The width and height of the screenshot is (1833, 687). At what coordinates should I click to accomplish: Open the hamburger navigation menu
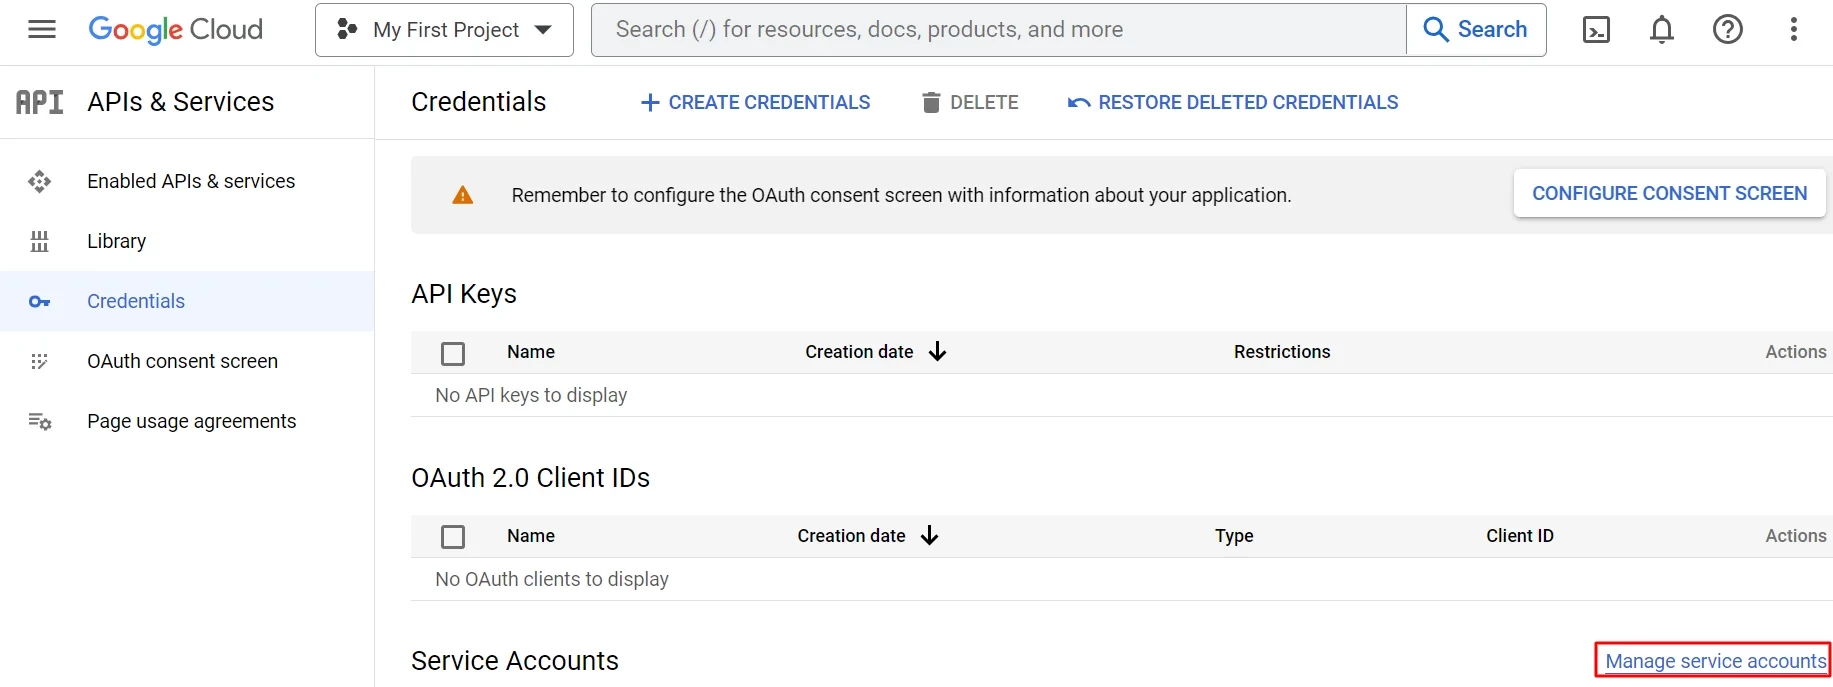tap(42, 30)
